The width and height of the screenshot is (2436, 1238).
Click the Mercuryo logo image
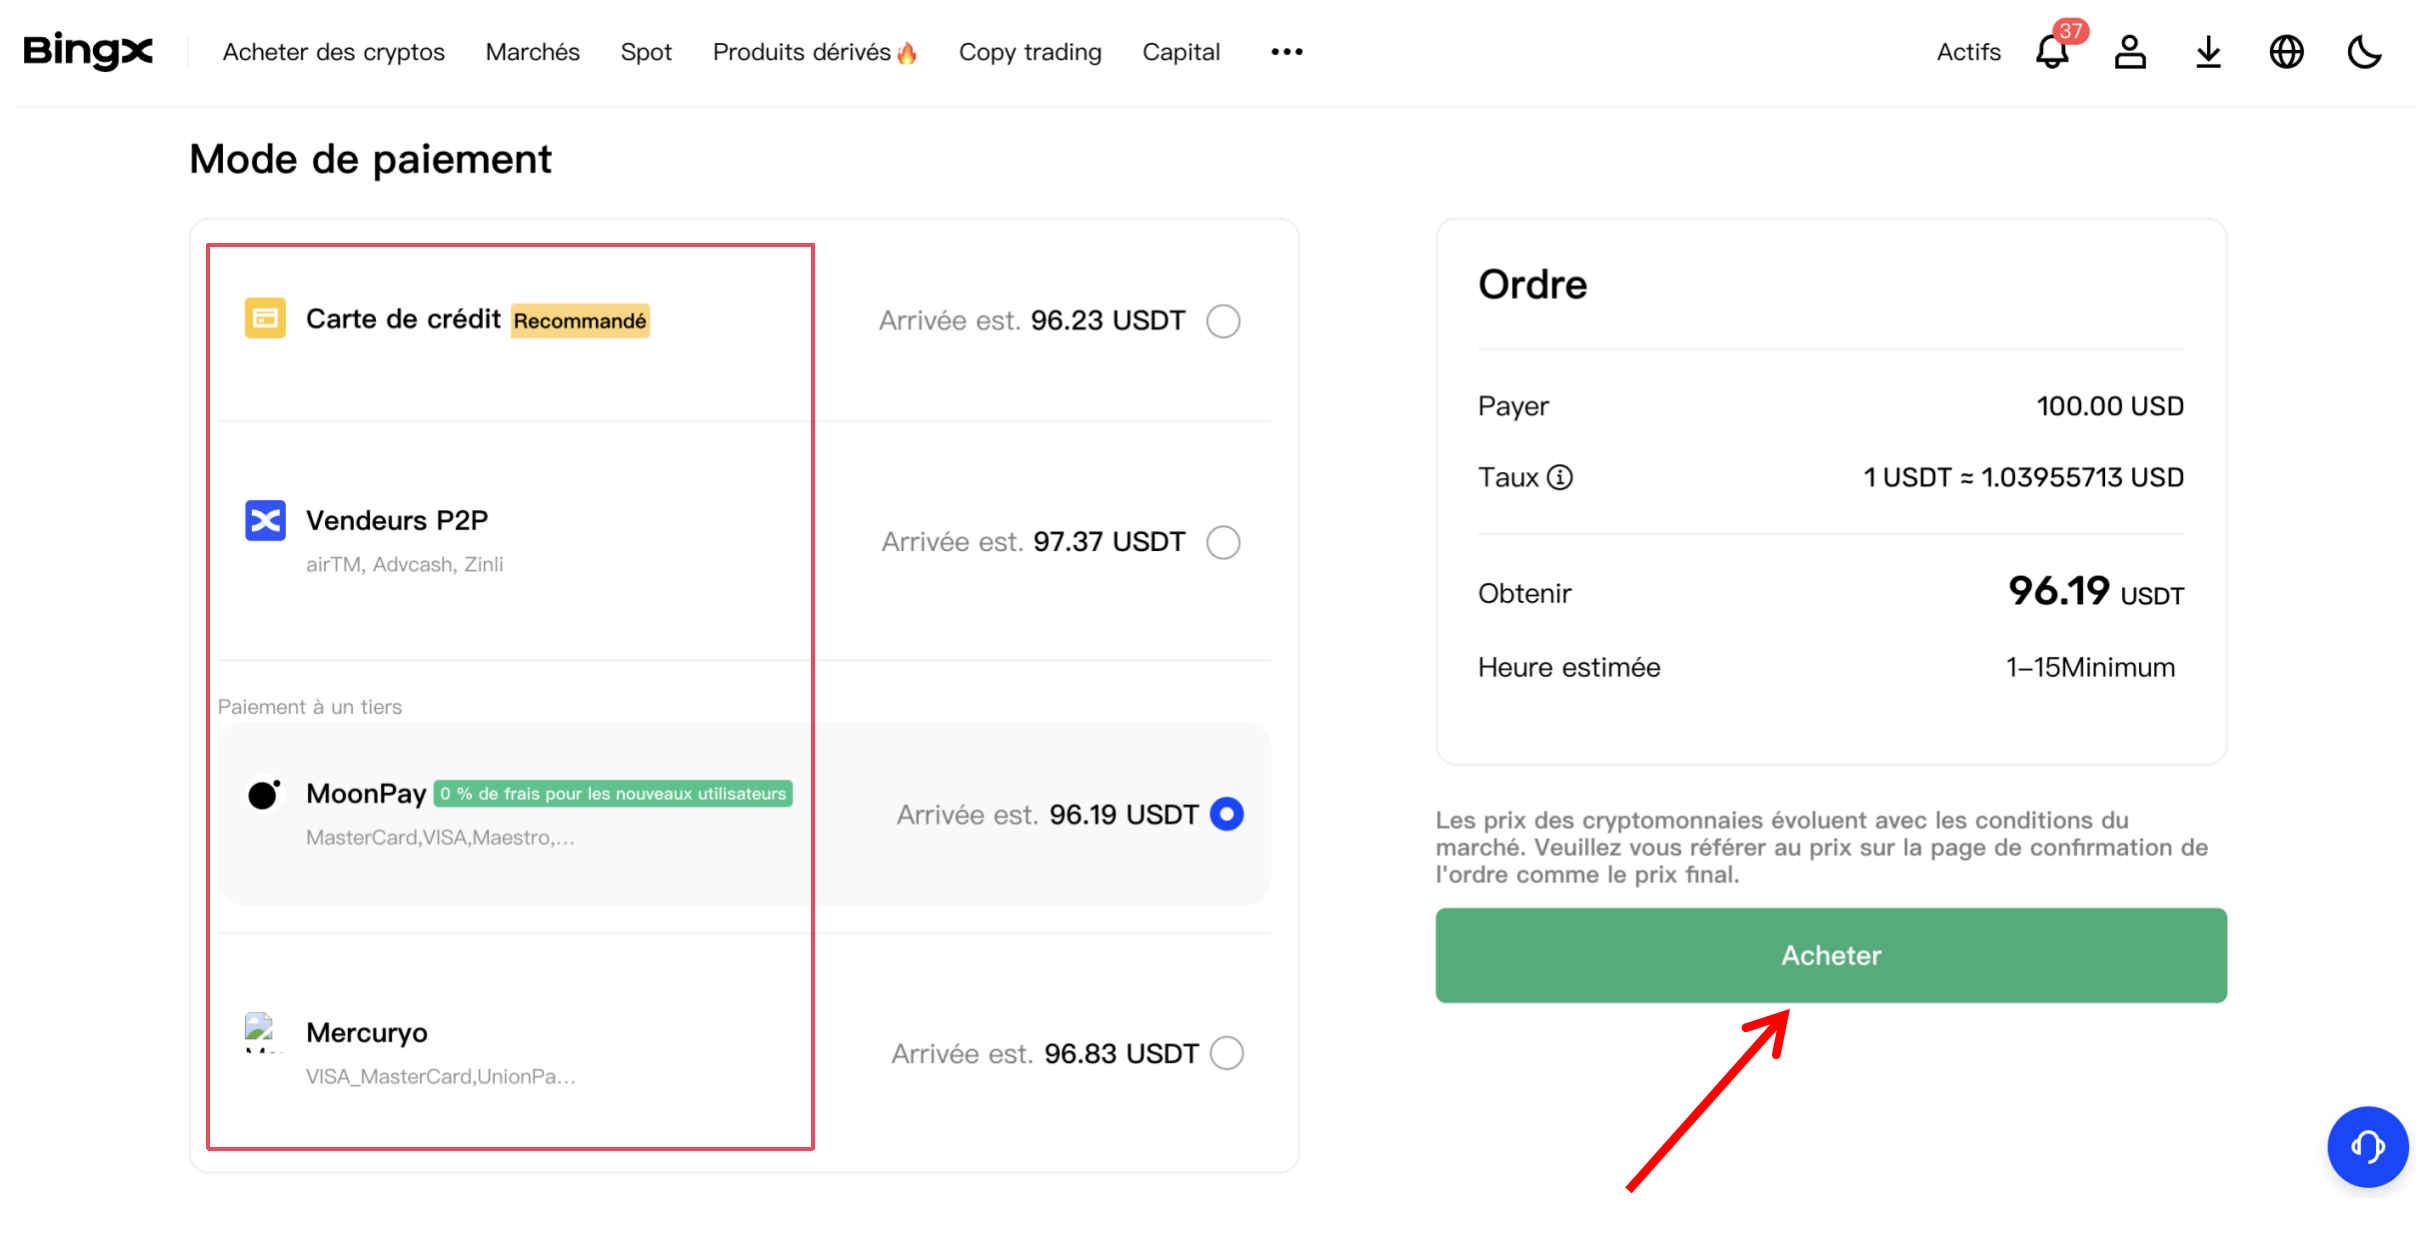point(262,1032)
